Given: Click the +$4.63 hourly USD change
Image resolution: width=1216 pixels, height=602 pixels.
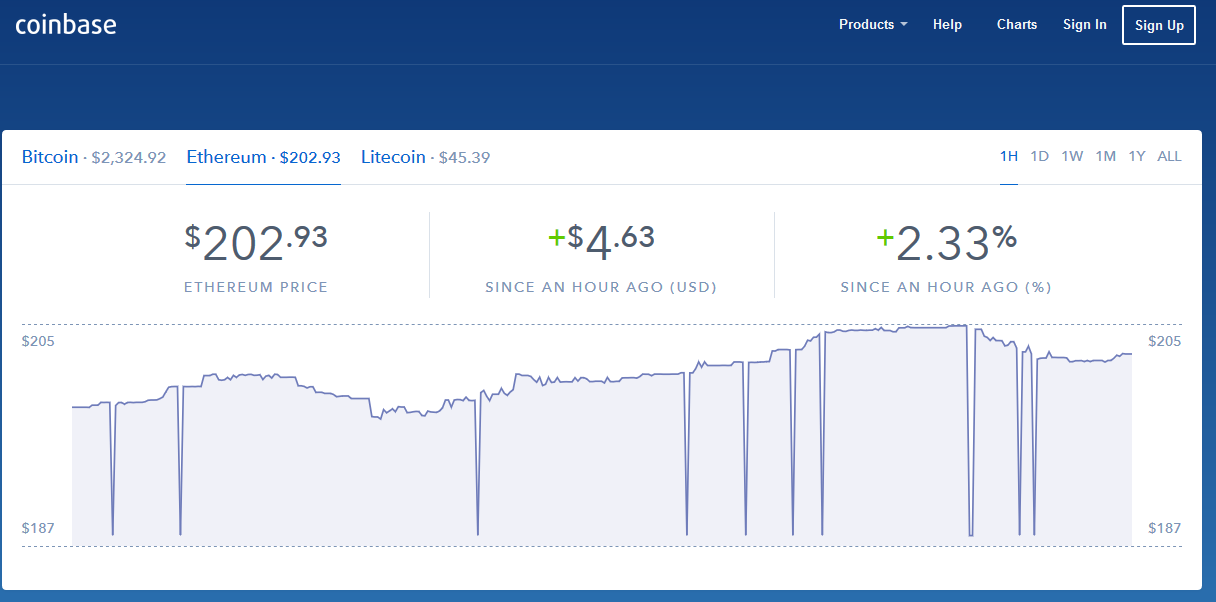Looking at the screenshot, I should 601,243.
